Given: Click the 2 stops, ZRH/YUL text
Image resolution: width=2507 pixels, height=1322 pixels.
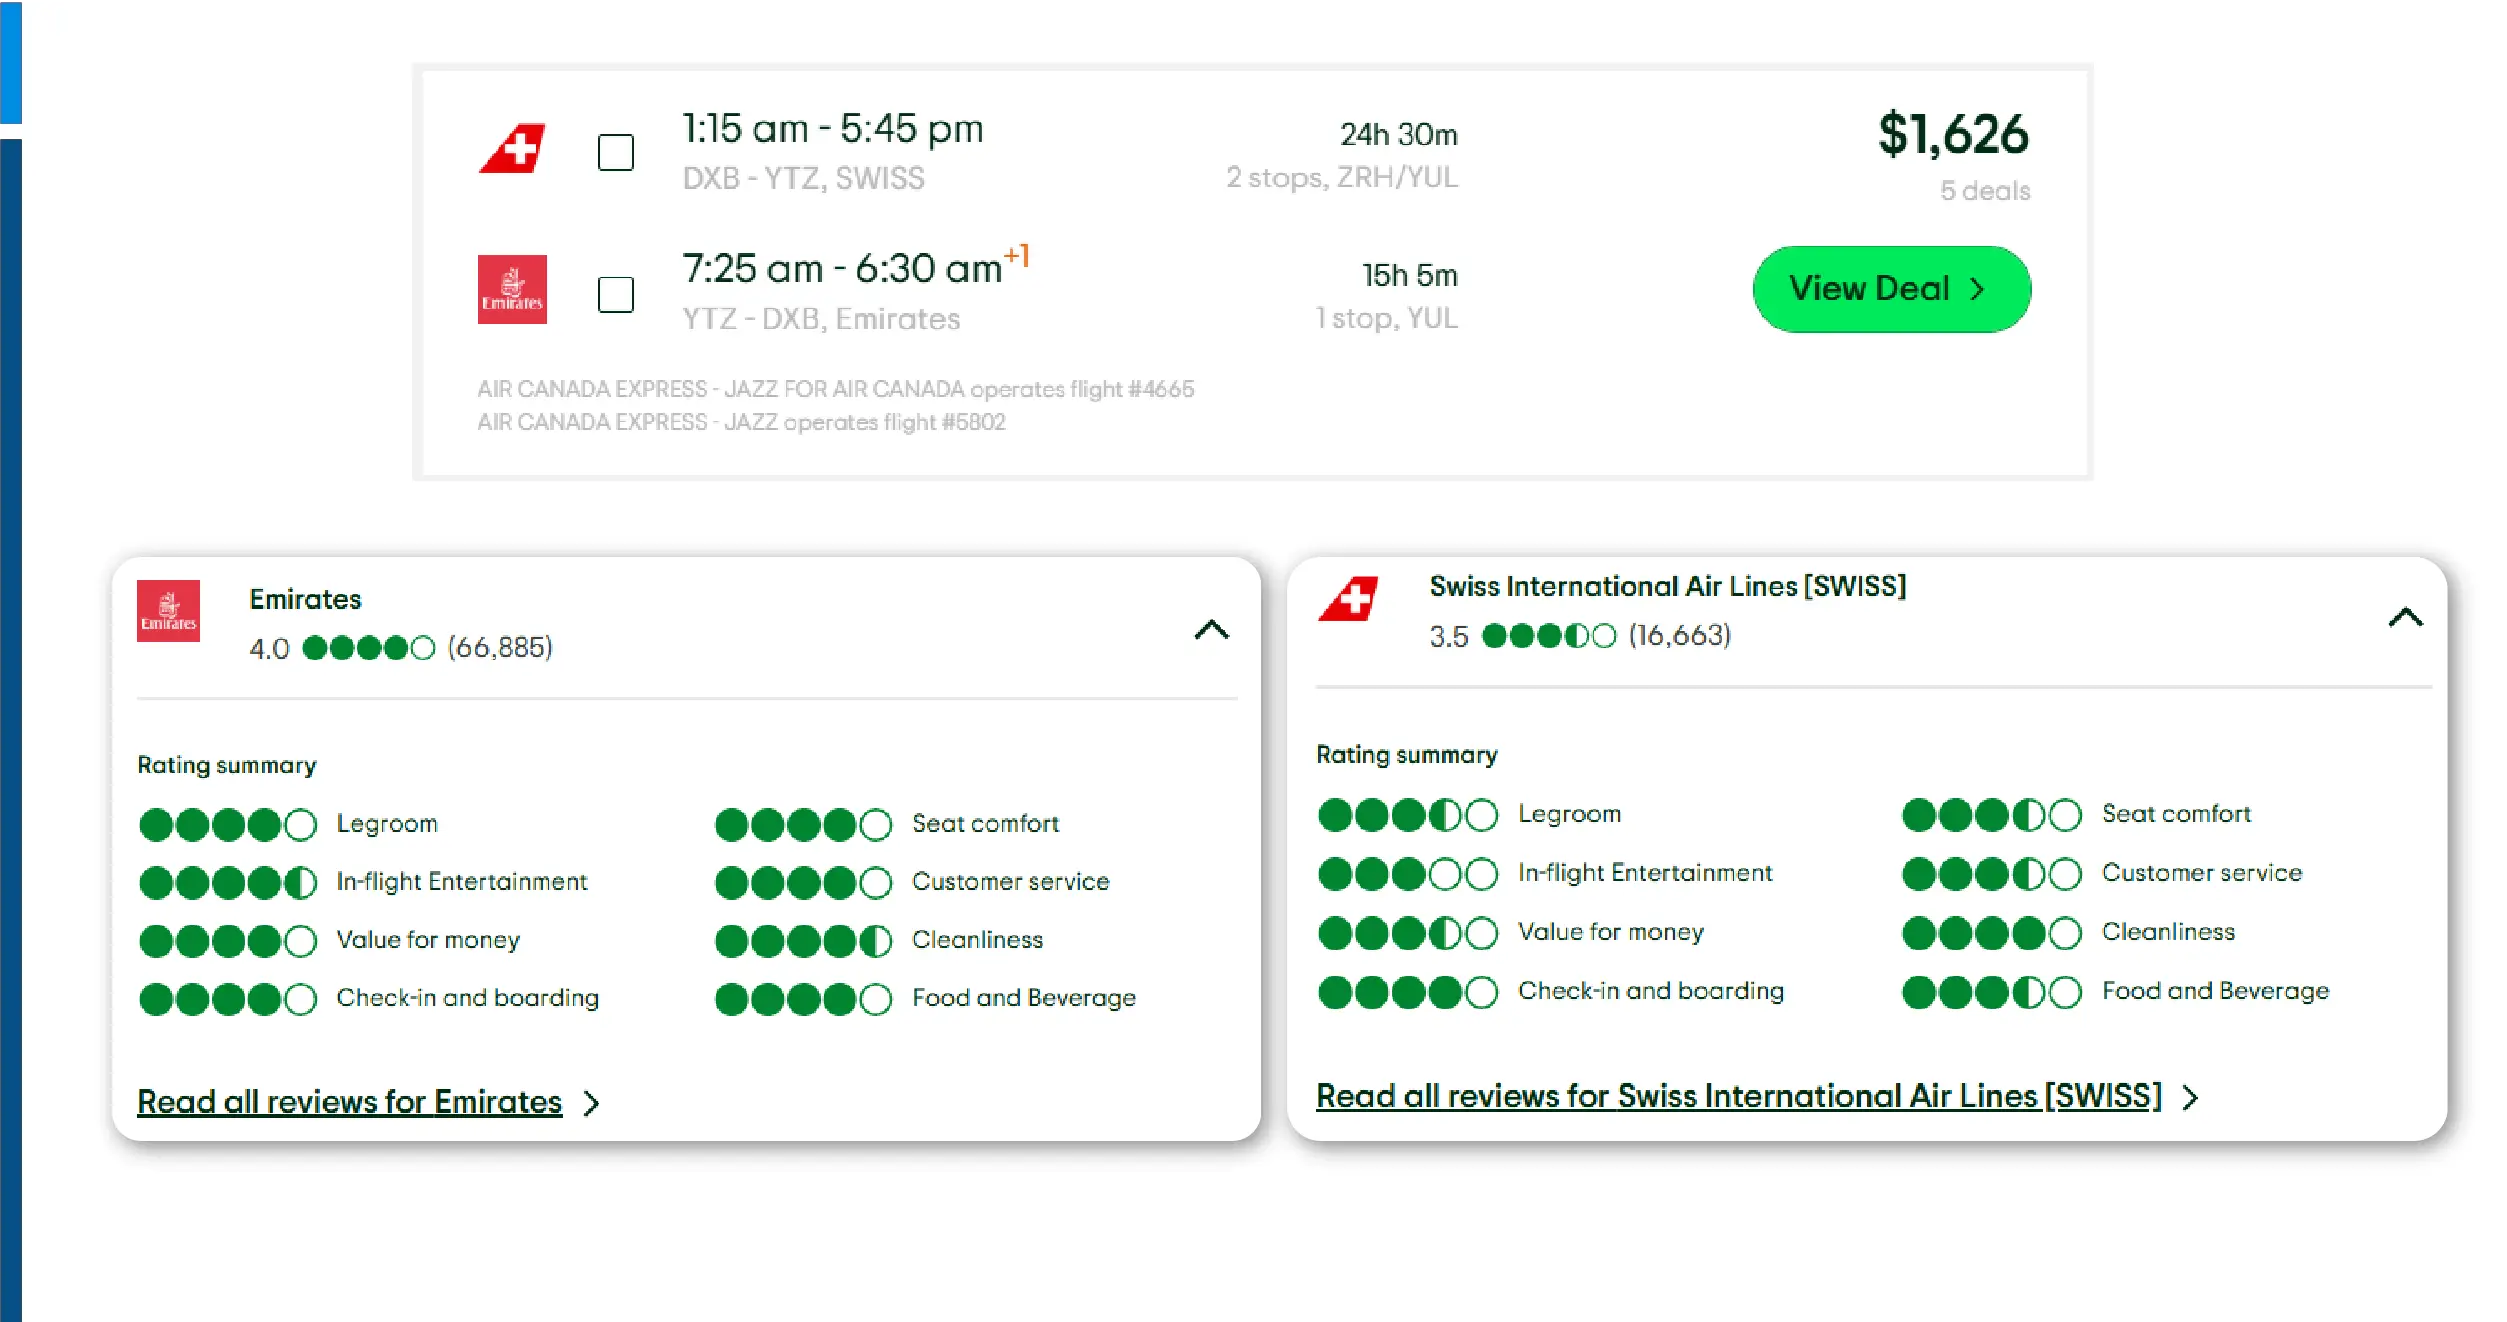Looking at the screenshot, I should pos(1342,177).
